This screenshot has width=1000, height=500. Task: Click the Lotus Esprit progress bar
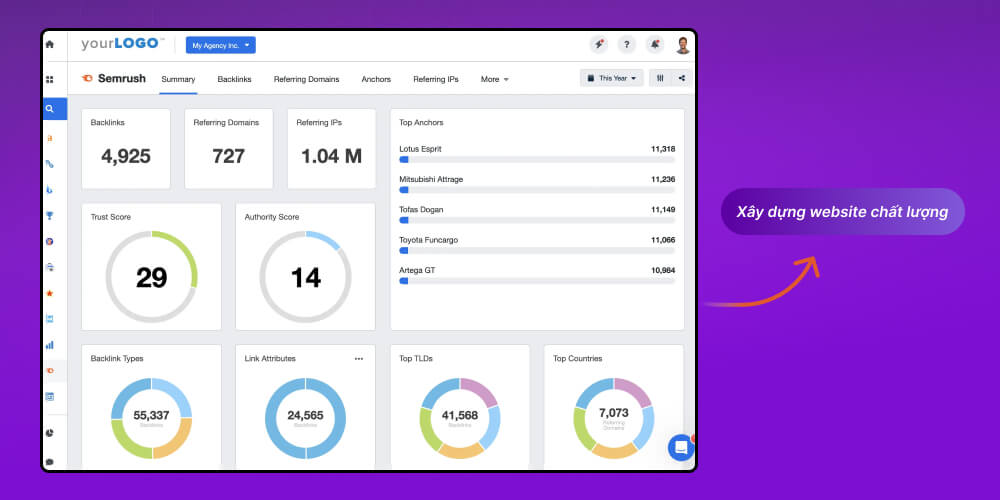click(x=537, y=159)
